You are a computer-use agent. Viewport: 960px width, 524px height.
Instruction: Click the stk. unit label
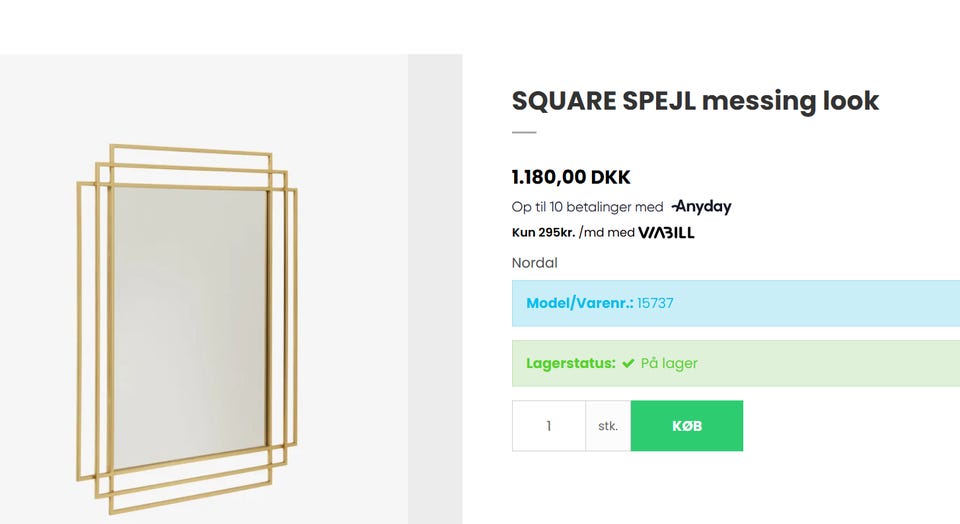click(608, 426)
